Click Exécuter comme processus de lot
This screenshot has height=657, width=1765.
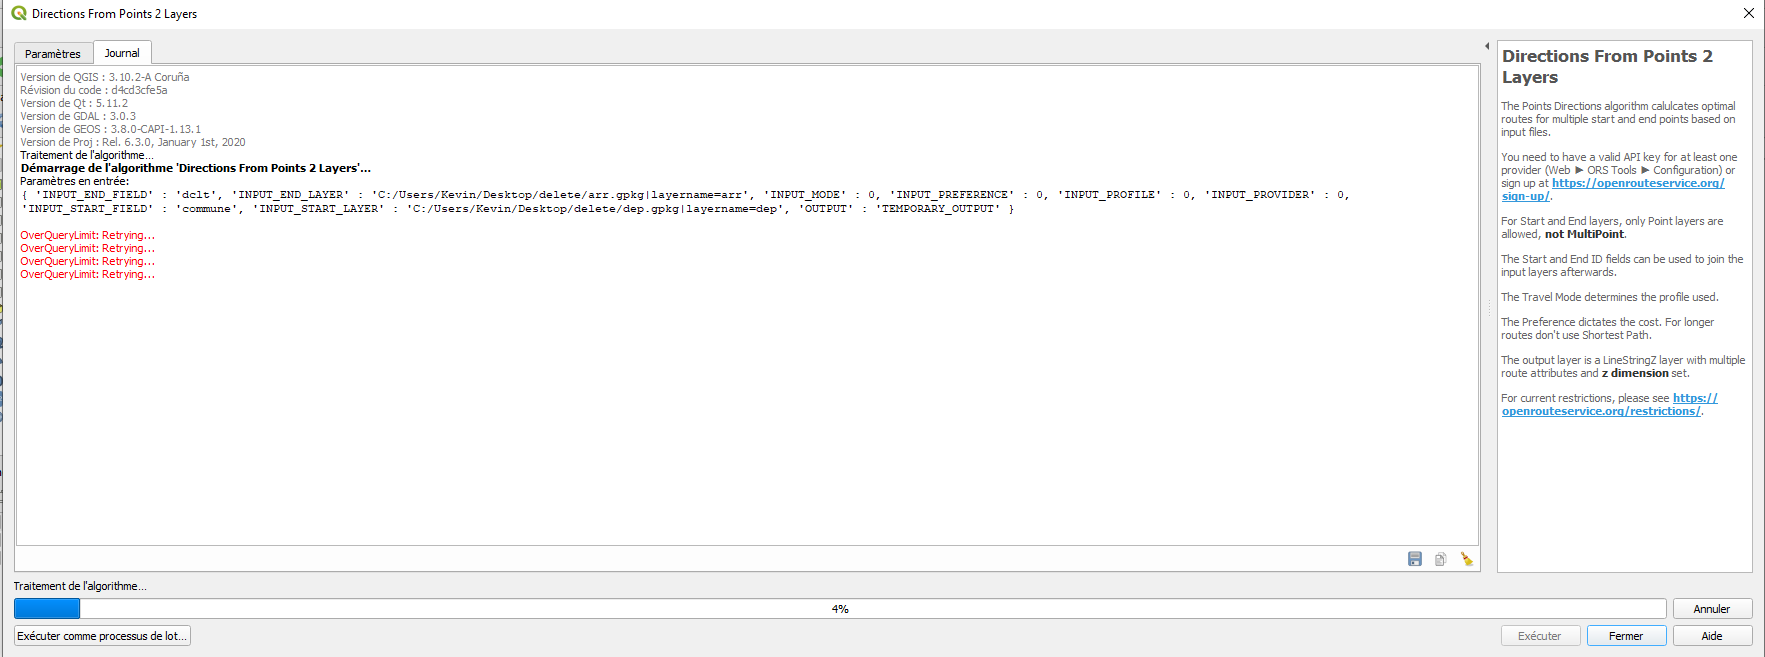(102, 636)
